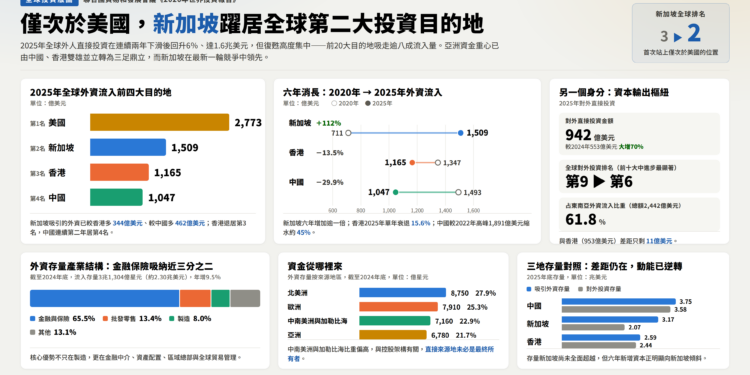750x375 pixels.
Task: Select the blue 香港 stock bar at 2.59
Action: [601, 338]
